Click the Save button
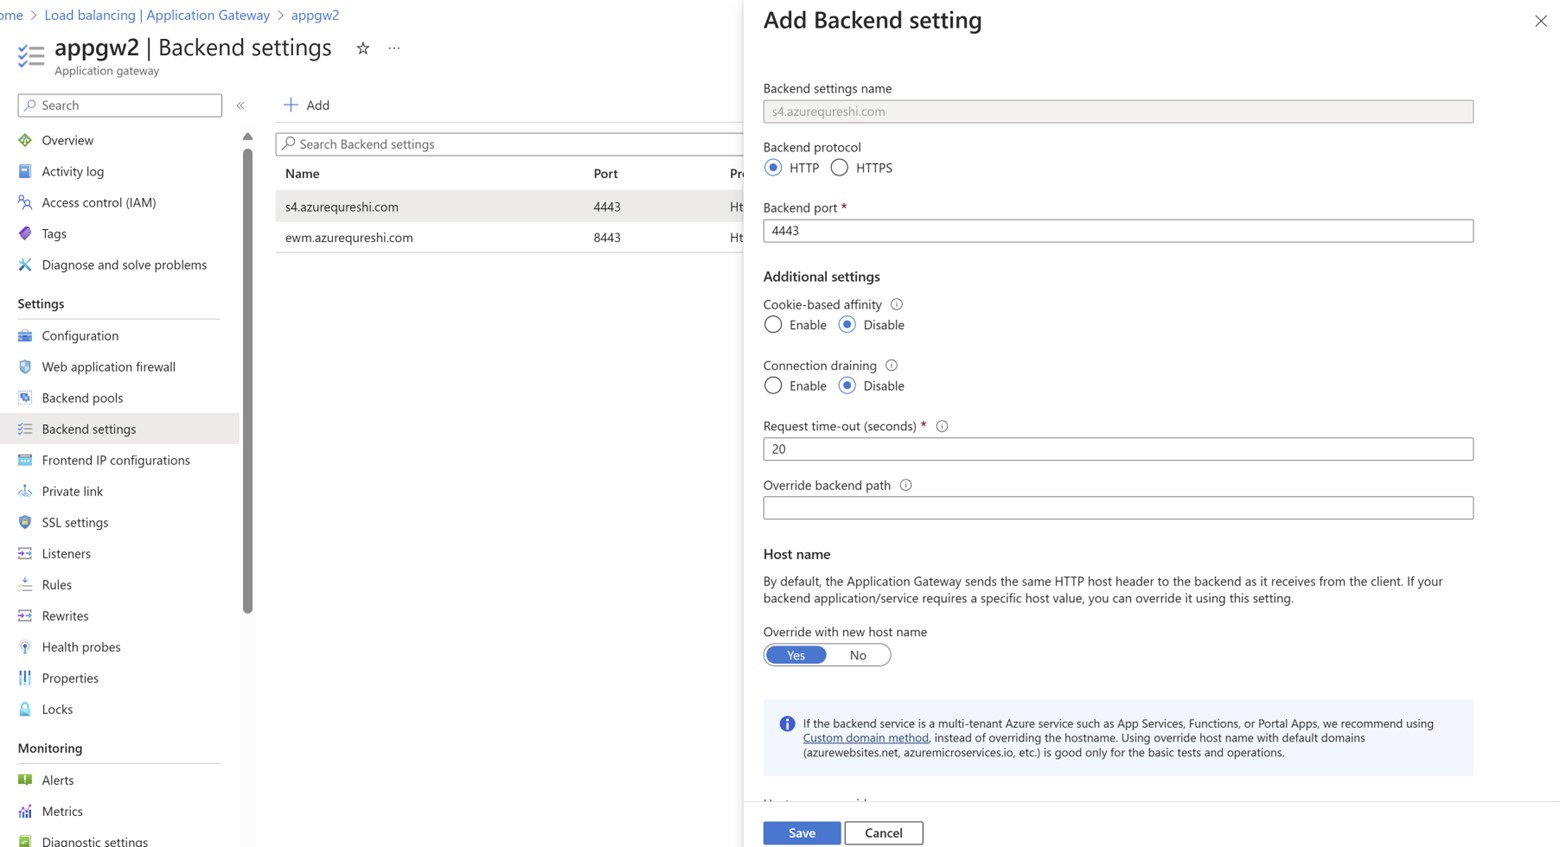This screenshot has width=1560, height=847. coord(801,833)
